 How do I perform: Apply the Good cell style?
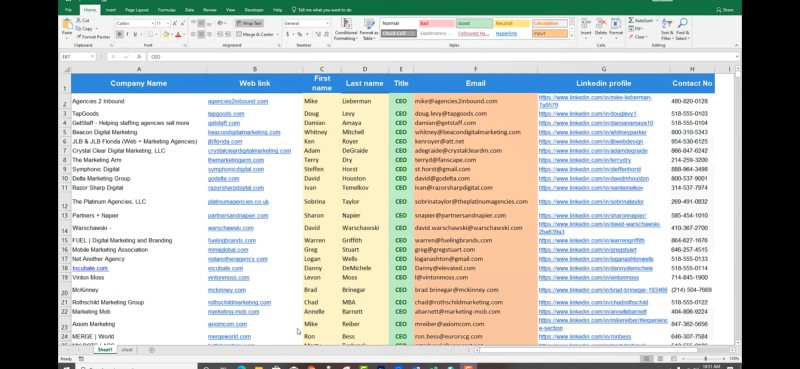click(474, 23)
